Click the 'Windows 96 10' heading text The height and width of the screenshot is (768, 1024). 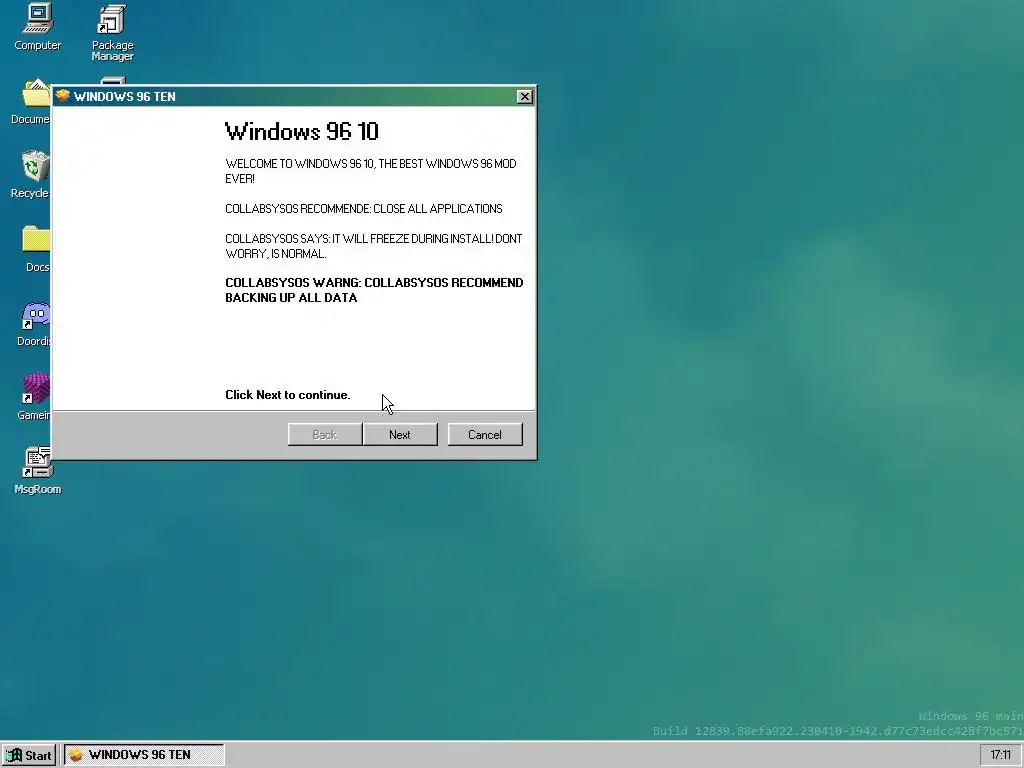tap(302, 131)
